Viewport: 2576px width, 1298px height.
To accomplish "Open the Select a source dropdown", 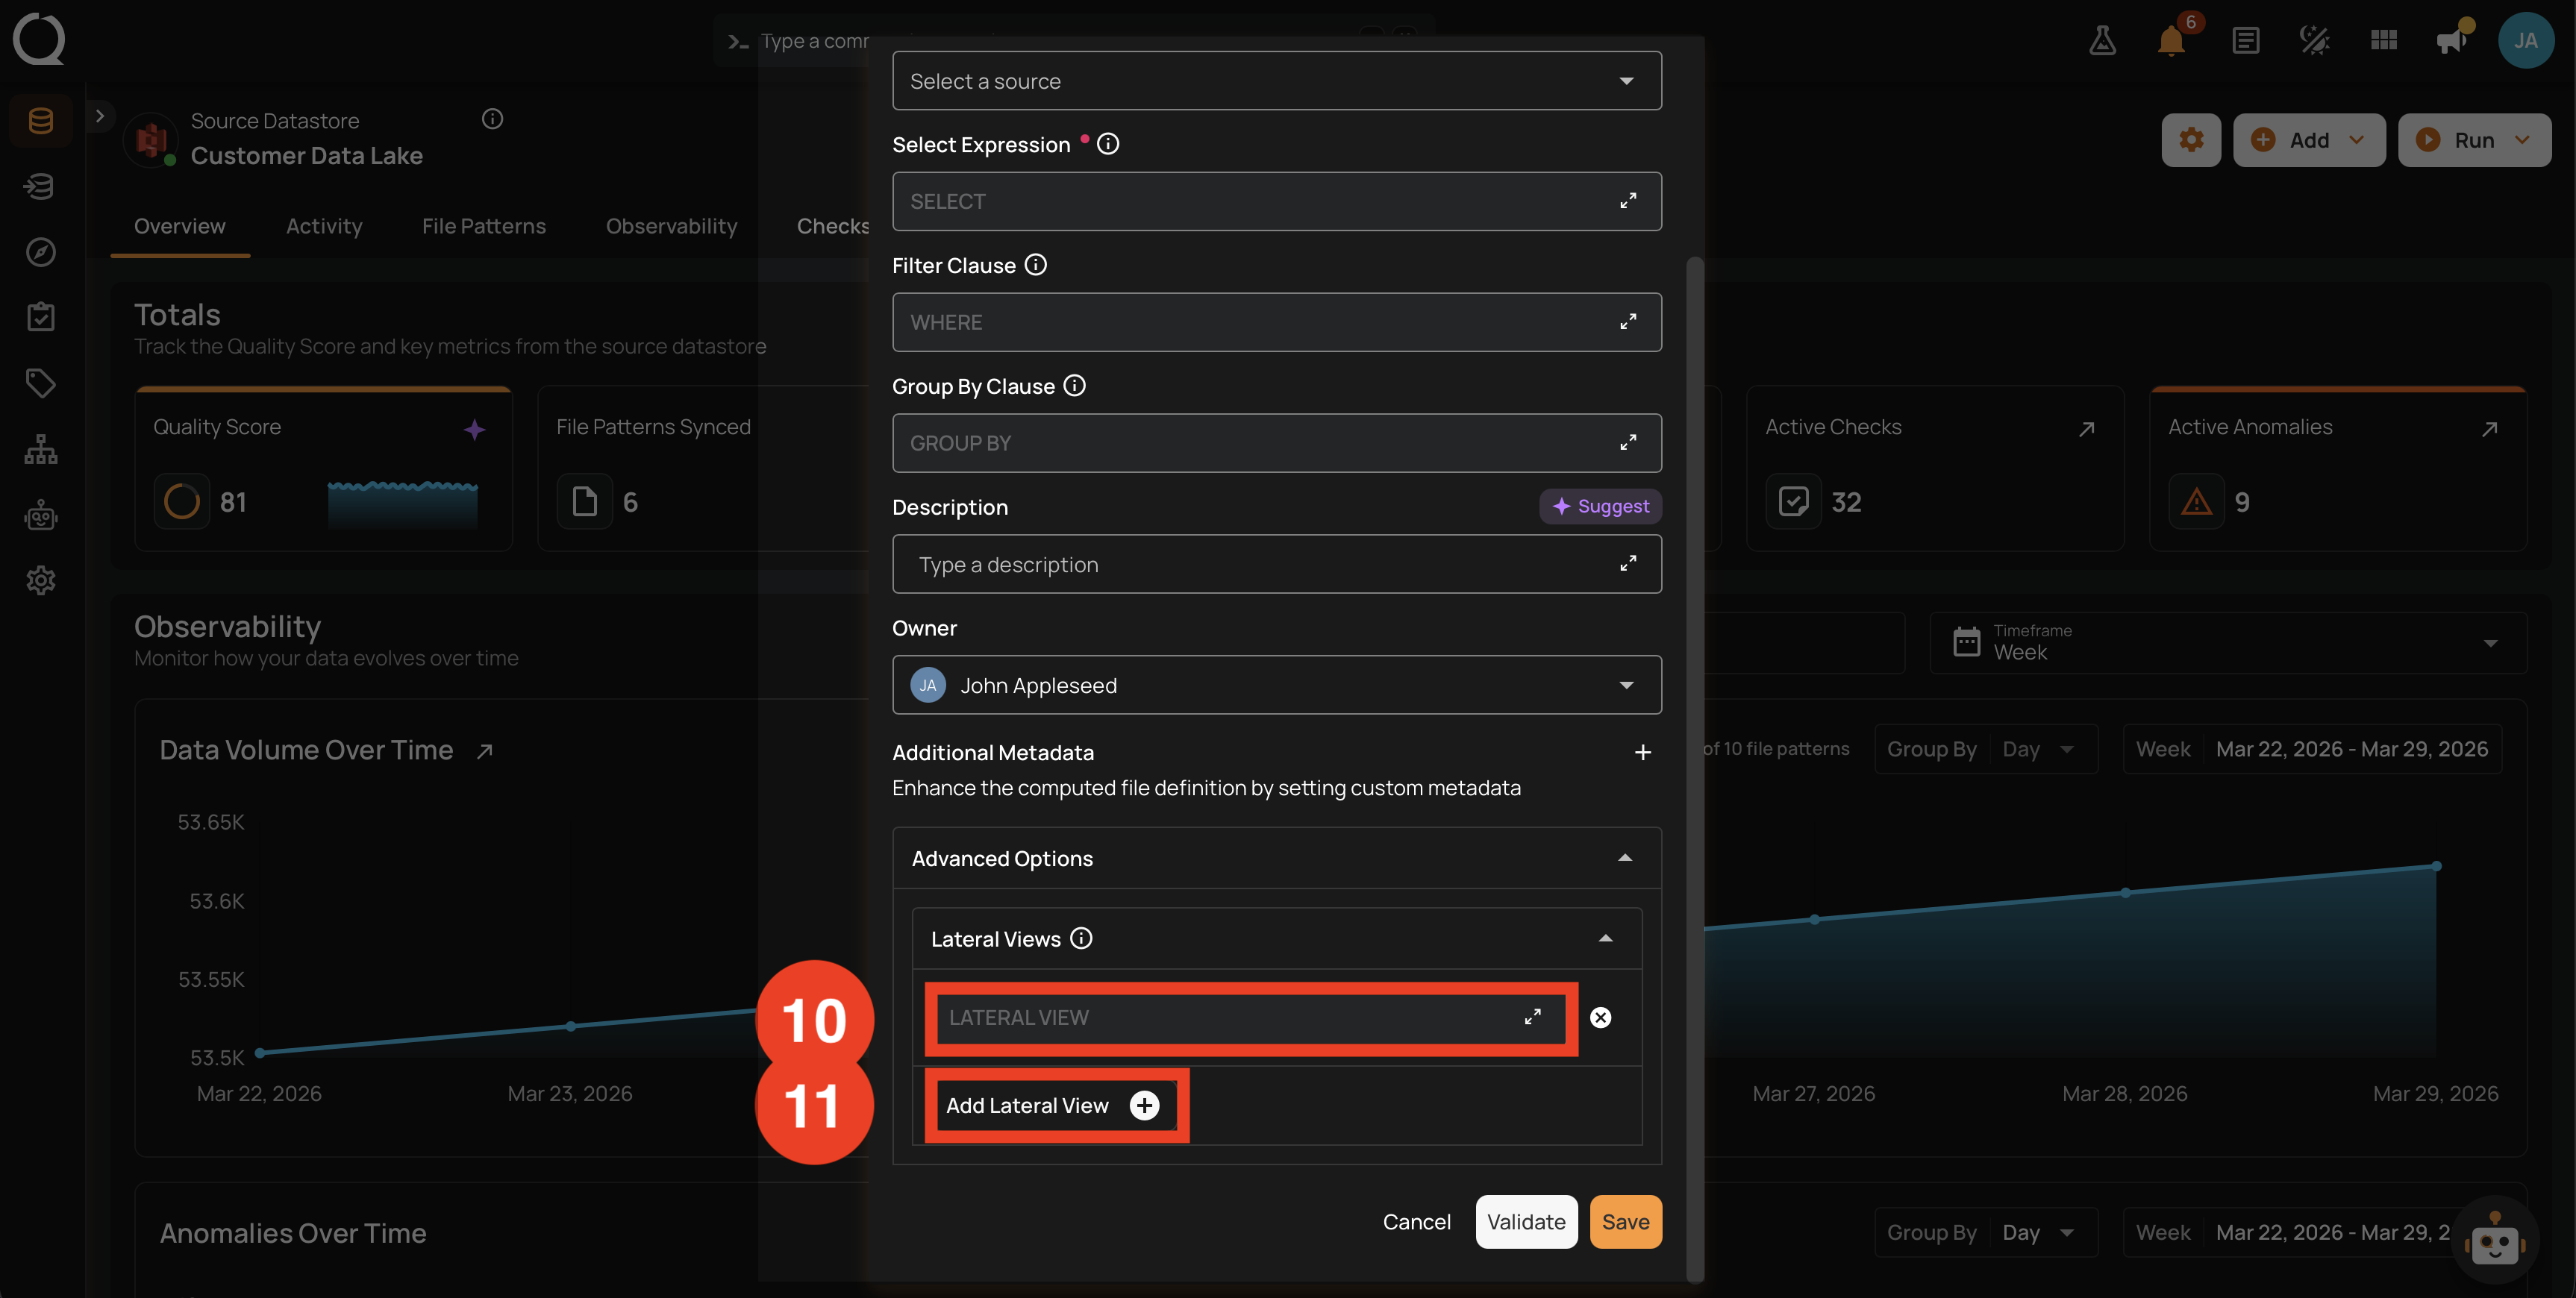I will pos(1277,81).
